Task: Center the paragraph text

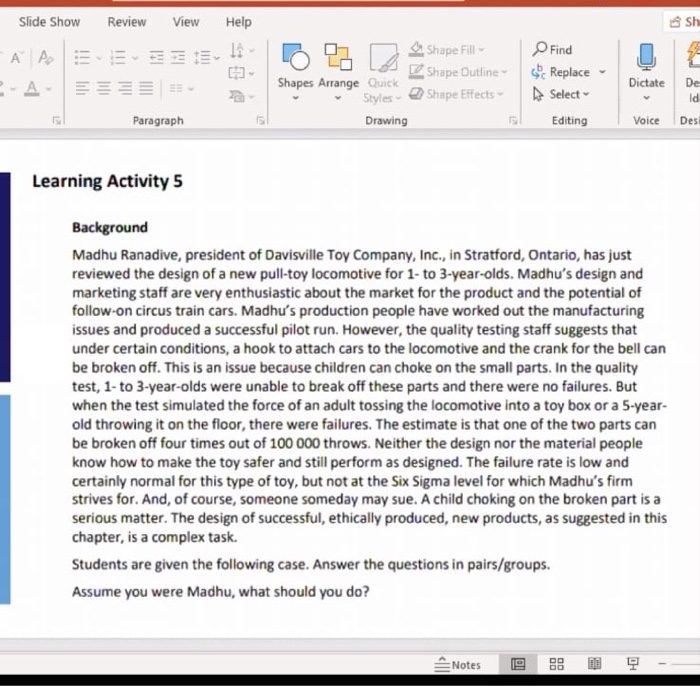Action: point(104,88)
